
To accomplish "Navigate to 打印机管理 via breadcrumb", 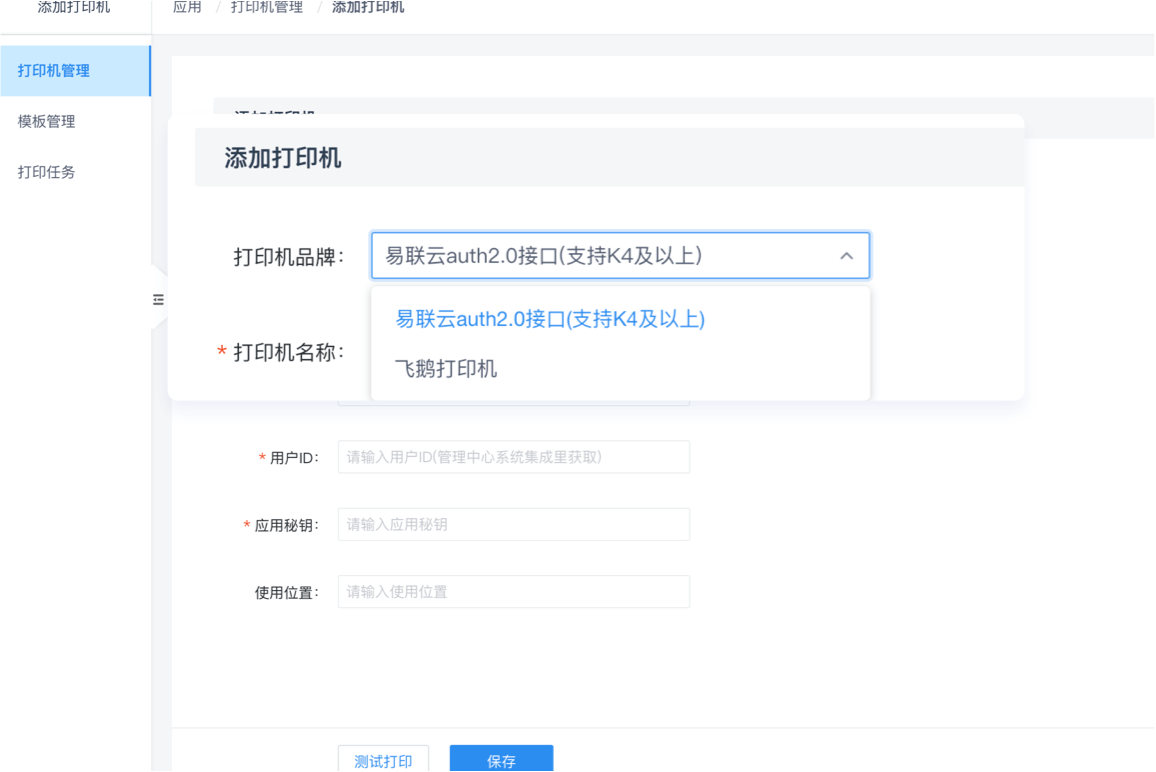I will click(267, 8).
